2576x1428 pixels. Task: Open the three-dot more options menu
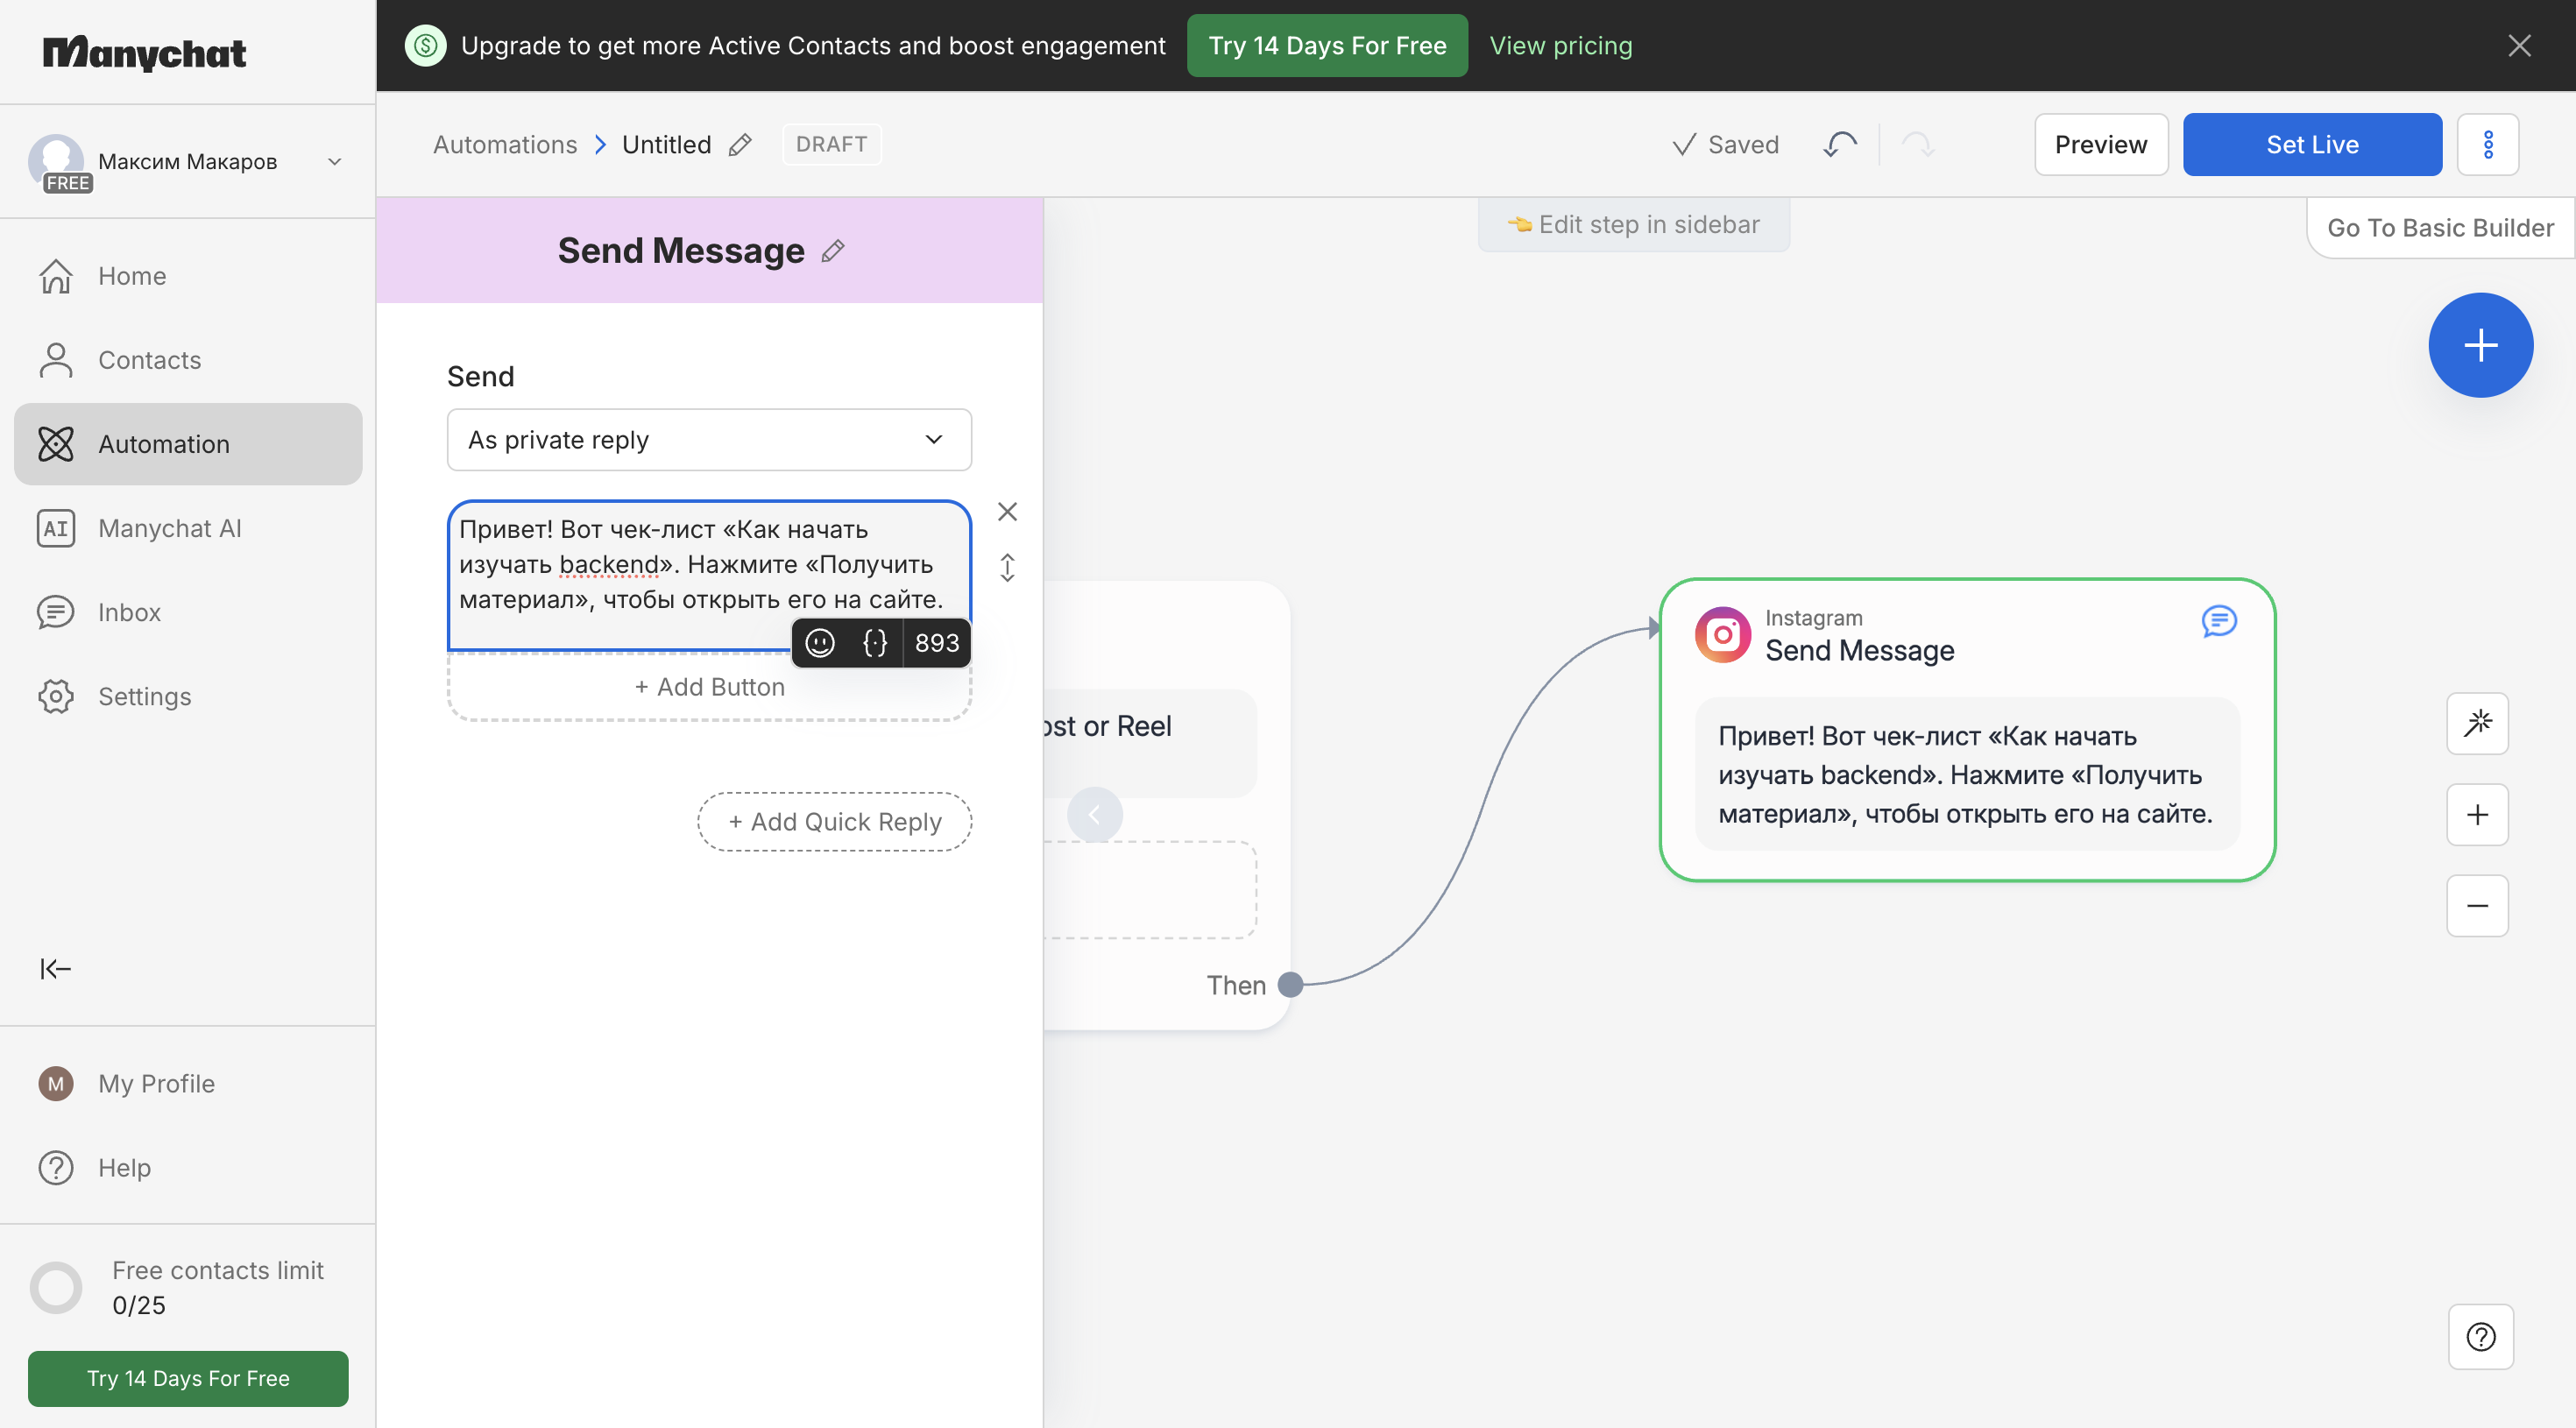coord(2488,145)
